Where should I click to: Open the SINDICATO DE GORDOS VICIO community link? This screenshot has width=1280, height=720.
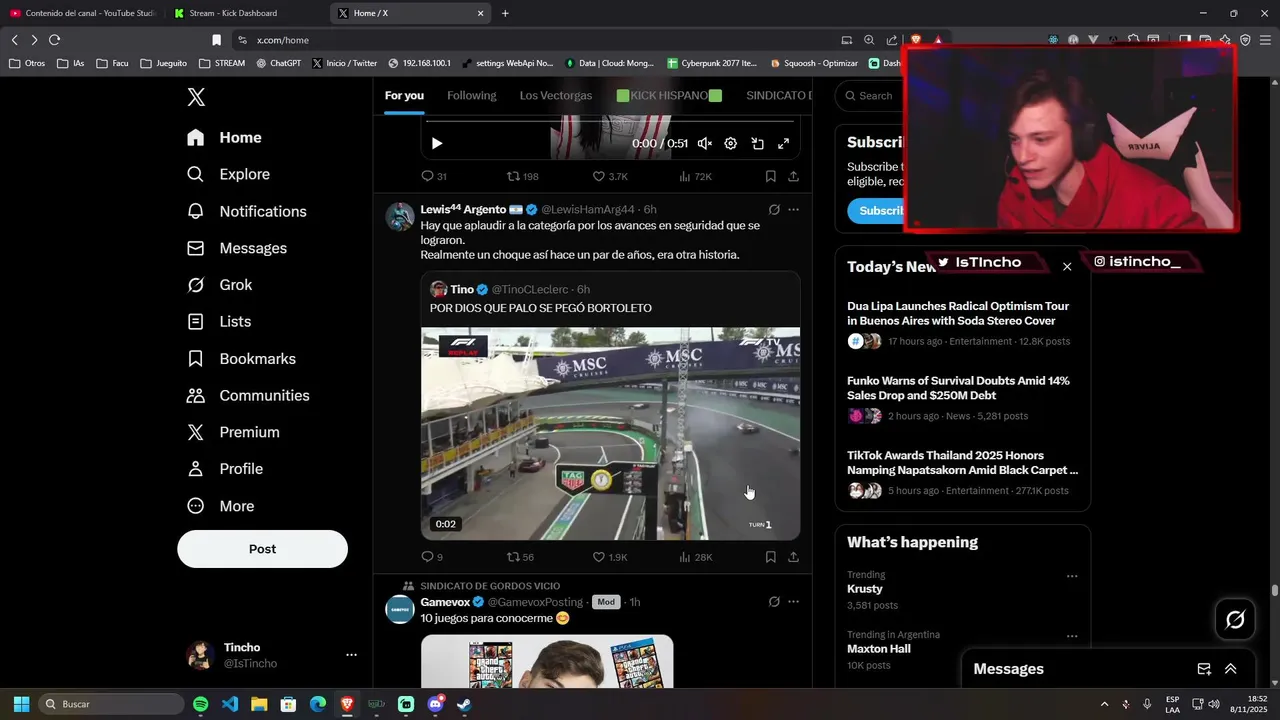490,586
